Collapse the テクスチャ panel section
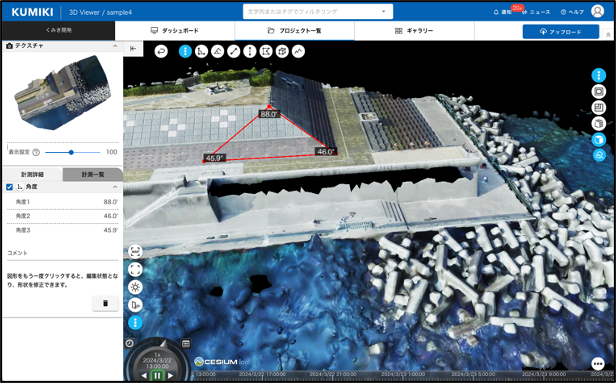 [x=115, y=46]
